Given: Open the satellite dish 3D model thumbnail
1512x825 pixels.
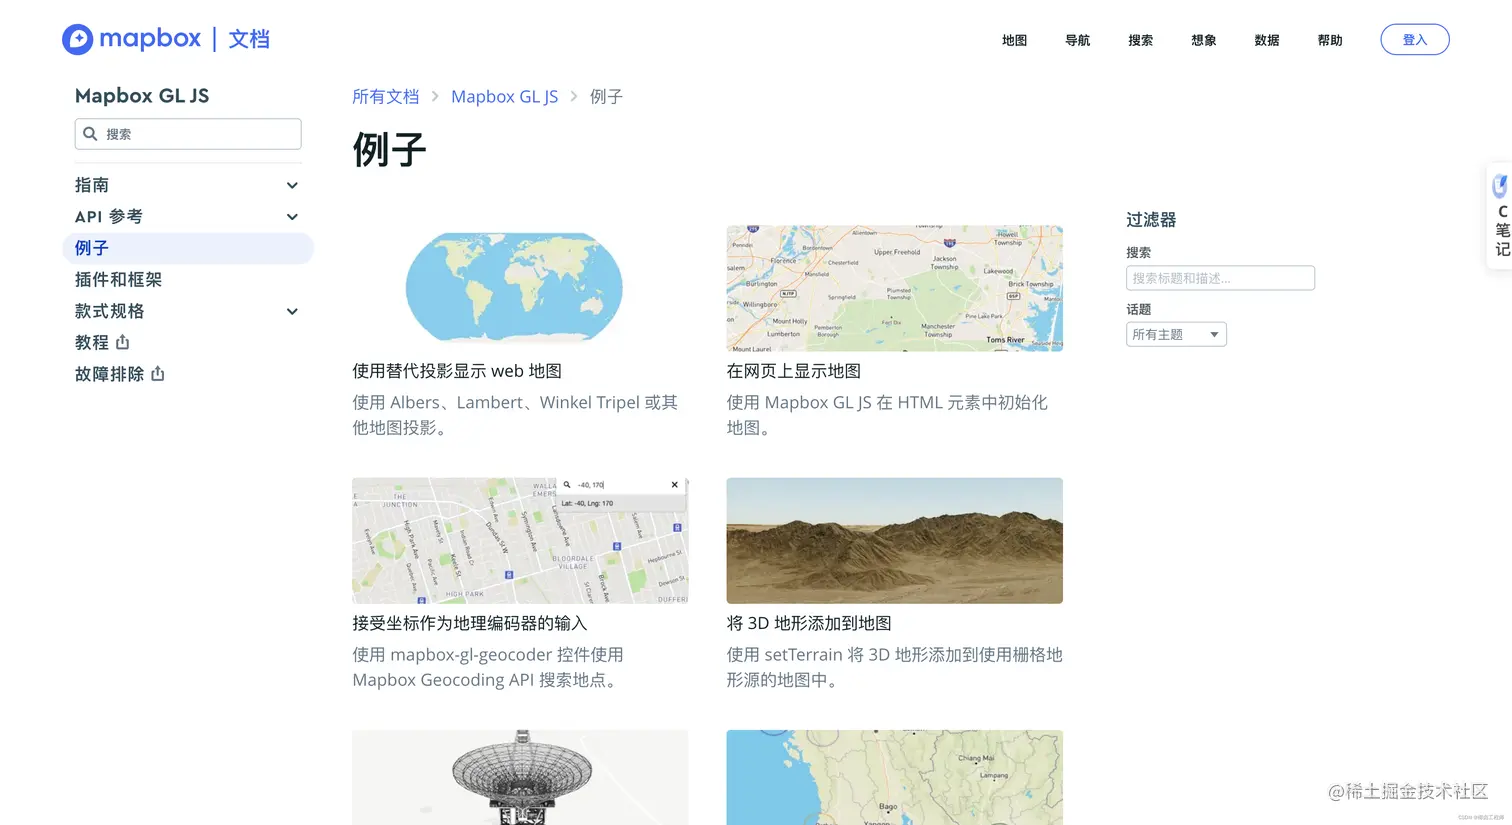Looking at the screenshot, I should 520,777.
